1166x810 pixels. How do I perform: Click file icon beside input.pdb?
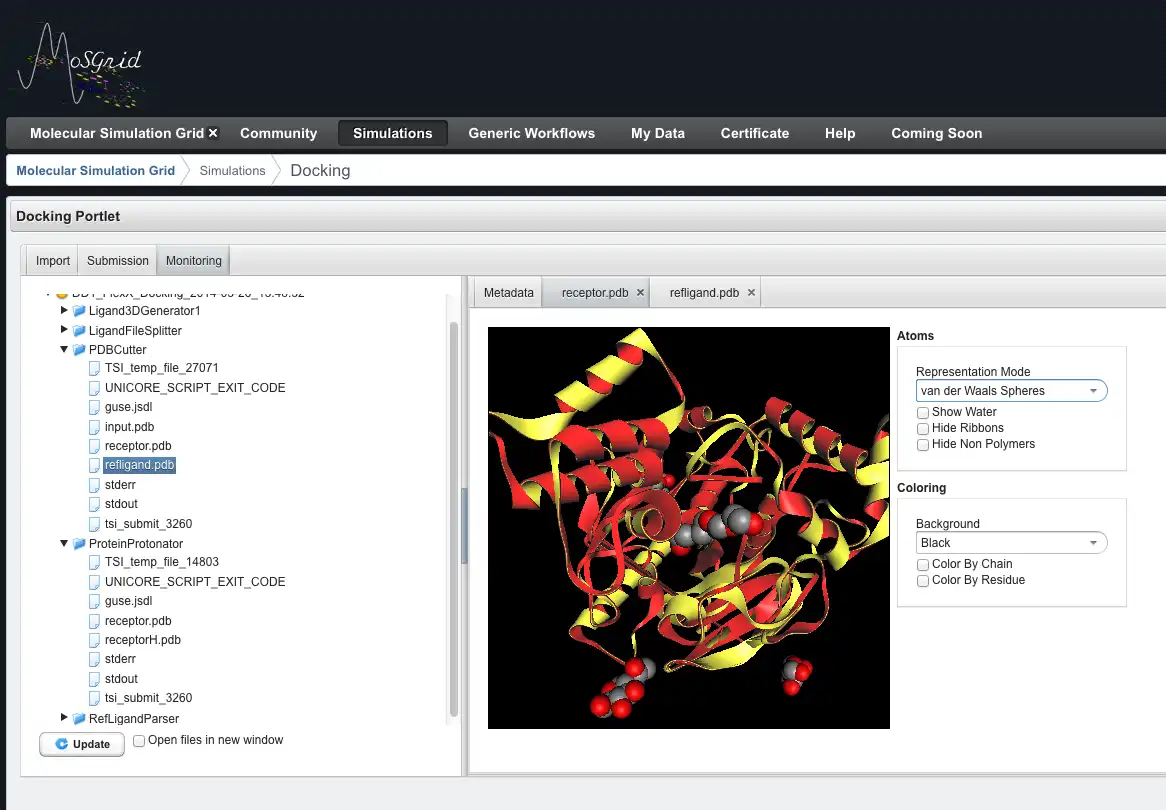[x=94, y=427]
